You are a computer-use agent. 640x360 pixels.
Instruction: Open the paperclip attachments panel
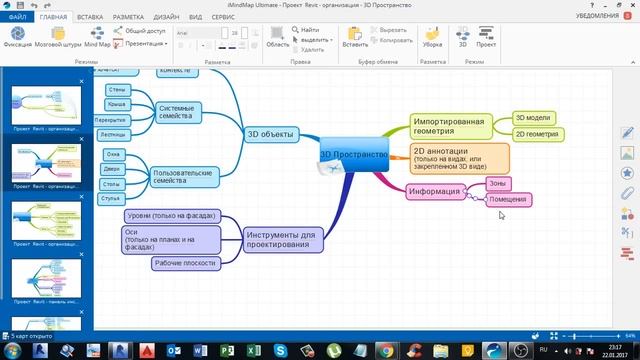(627, 193)
